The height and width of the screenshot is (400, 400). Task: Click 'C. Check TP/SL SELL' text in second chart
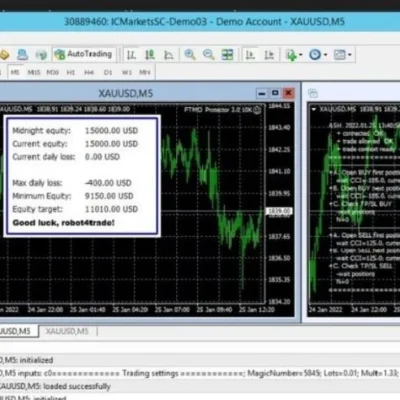[363, 266]
